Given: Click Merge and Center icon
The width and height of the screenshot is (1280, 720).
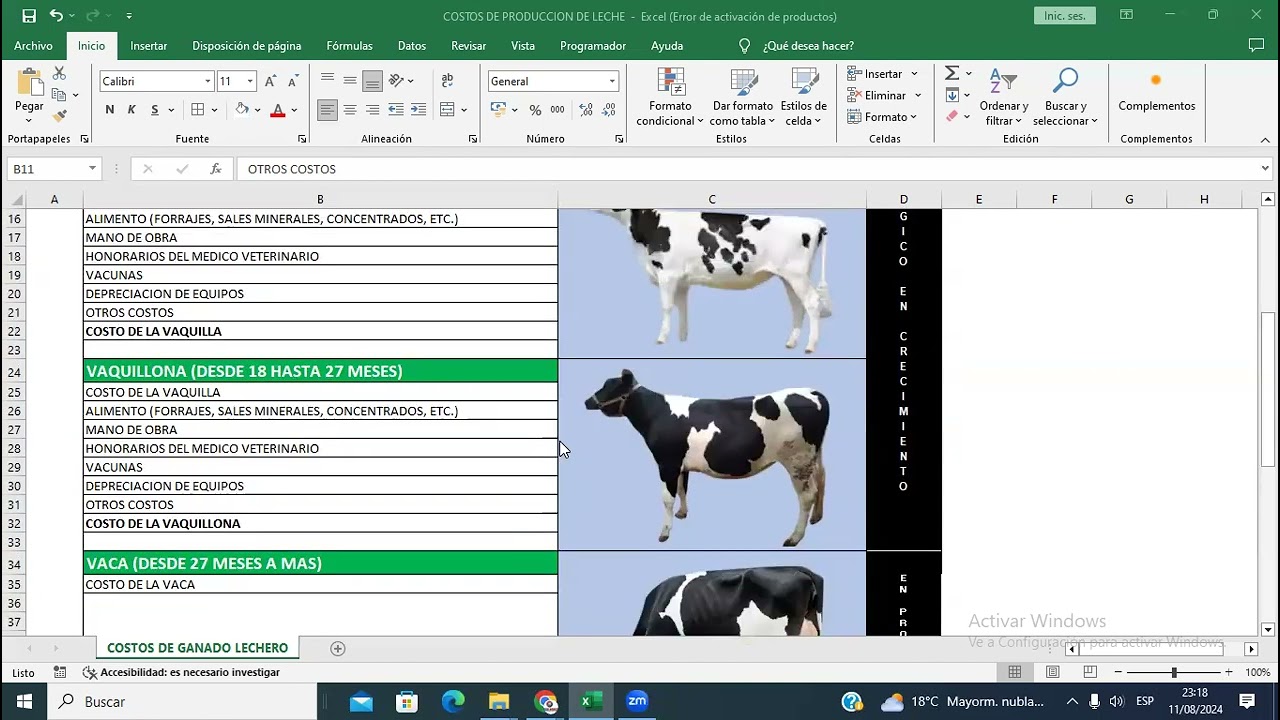Looking at the screenshot, I should [447, 110].
